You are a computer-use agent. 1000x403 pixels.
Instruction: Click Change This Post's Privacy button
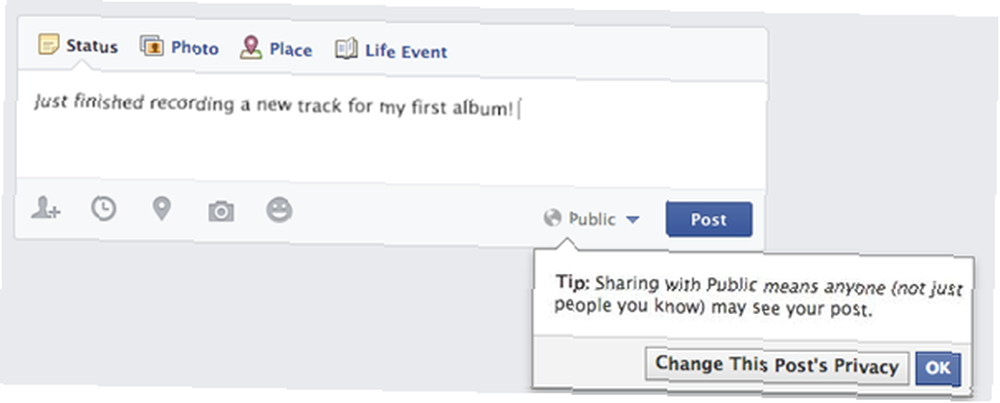pyautogui.click(x=777, y=367)
